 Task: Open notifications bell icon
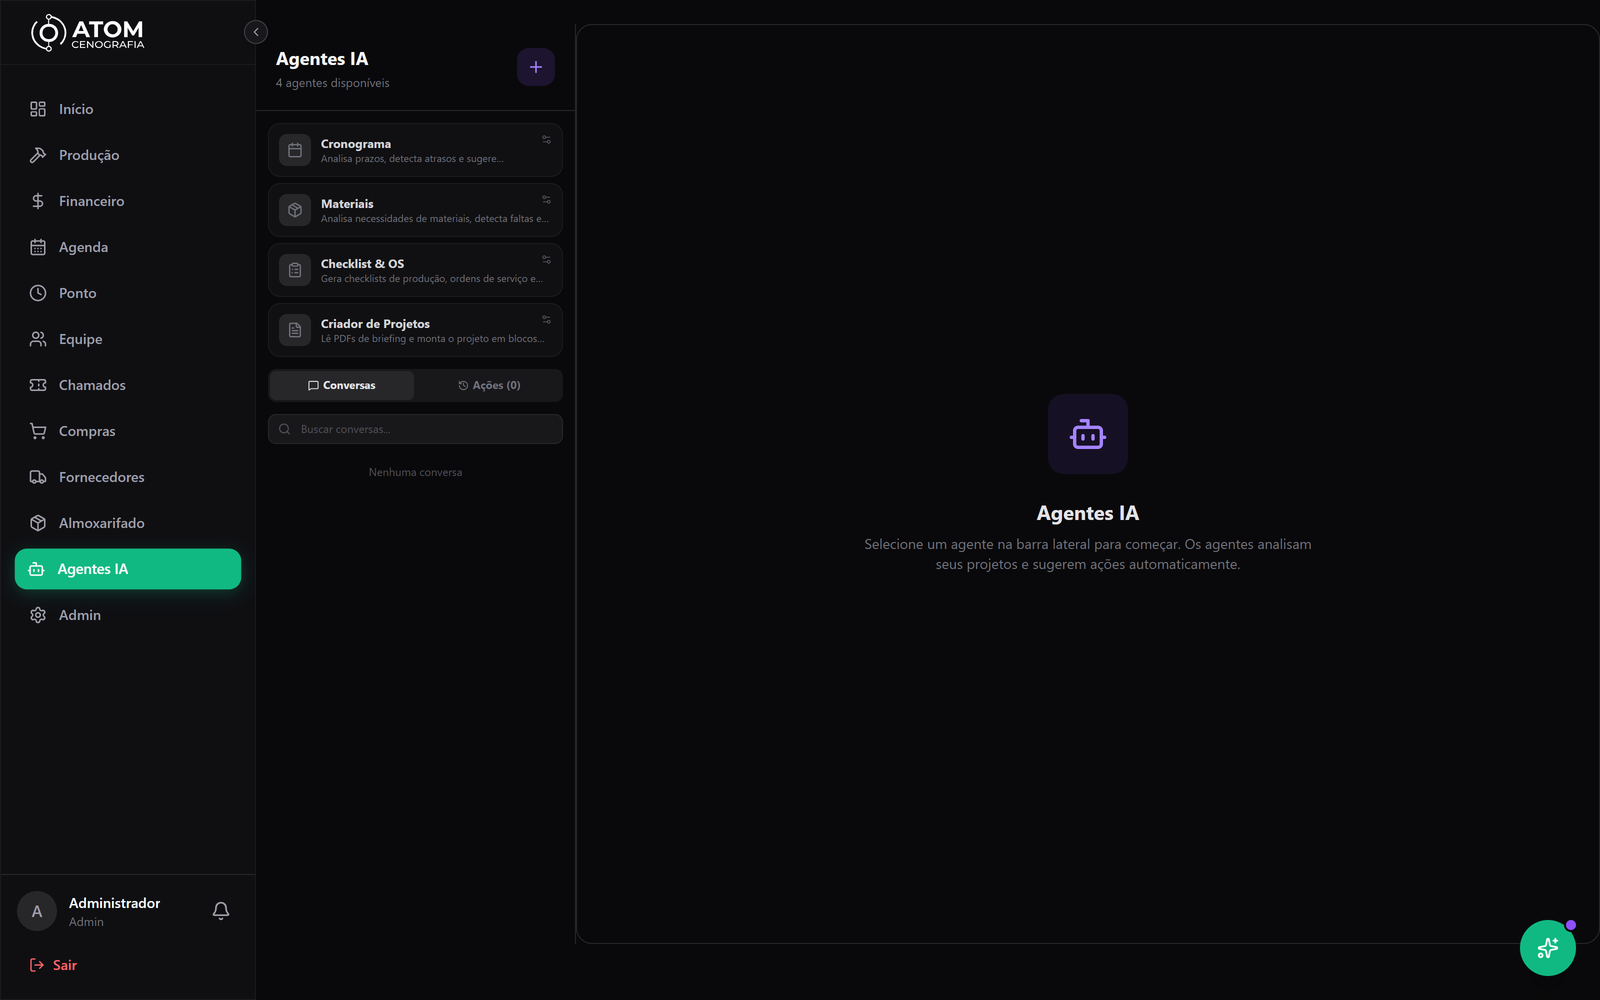click(x=221, y=911)
